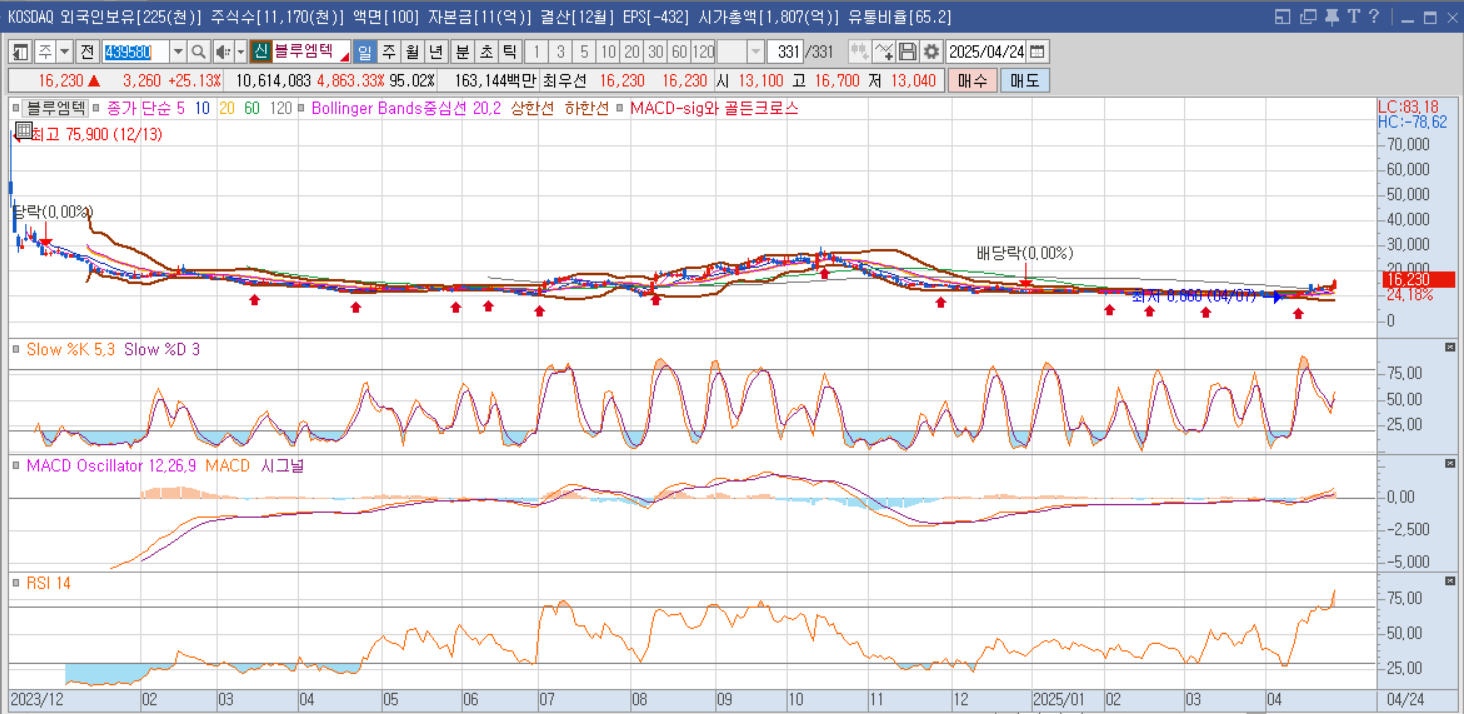The width and height of the screenshot is (1464, 714).
Task: Select the 3 interval button
Action: pyautogui.click(x=560, y=52)
